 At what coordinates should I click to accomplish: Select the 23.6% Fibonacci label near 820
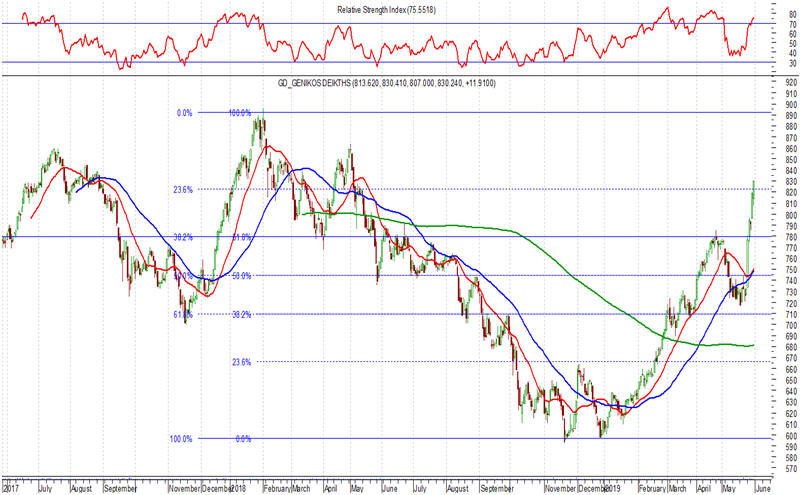click(x=183, y=190)
